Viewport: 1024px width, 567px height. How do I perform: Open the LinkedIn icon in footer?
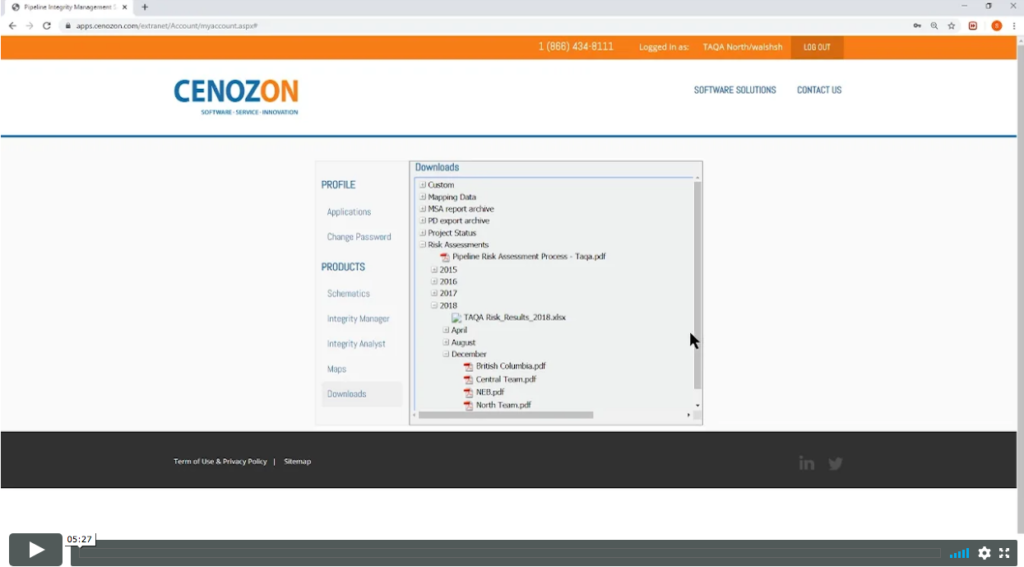coord(807,463)
